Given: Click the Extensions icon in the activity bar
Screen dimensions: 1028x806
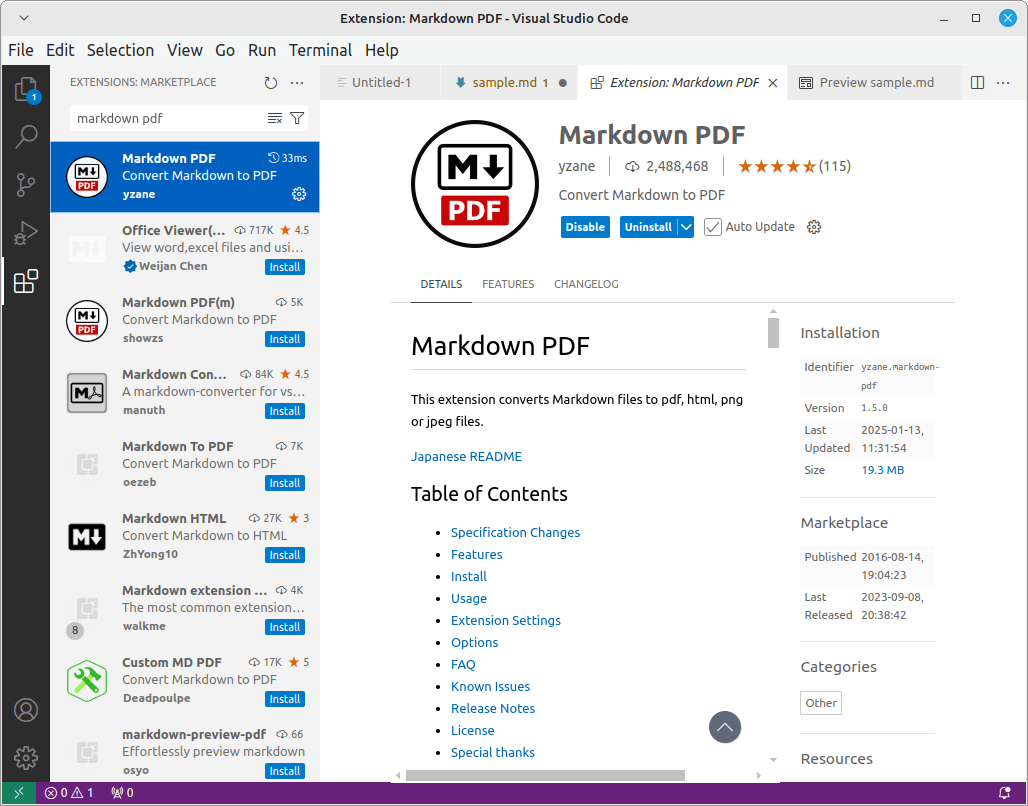Looking at the screenshot, I should click(26, 281).
